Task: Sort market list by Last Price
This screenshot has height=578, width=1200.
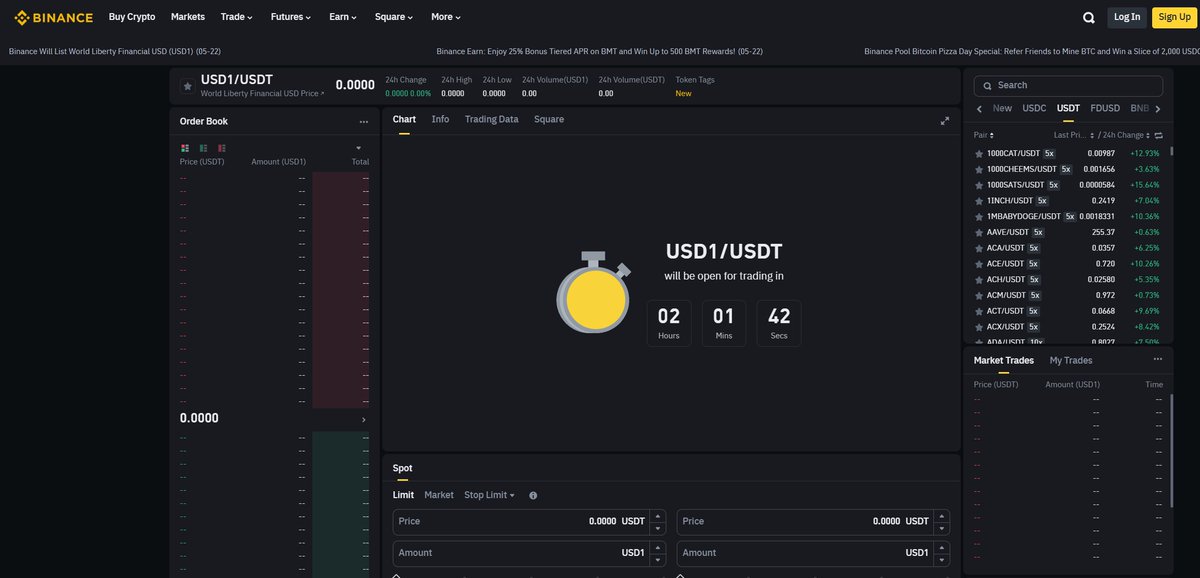Action: pos(1072,135)
